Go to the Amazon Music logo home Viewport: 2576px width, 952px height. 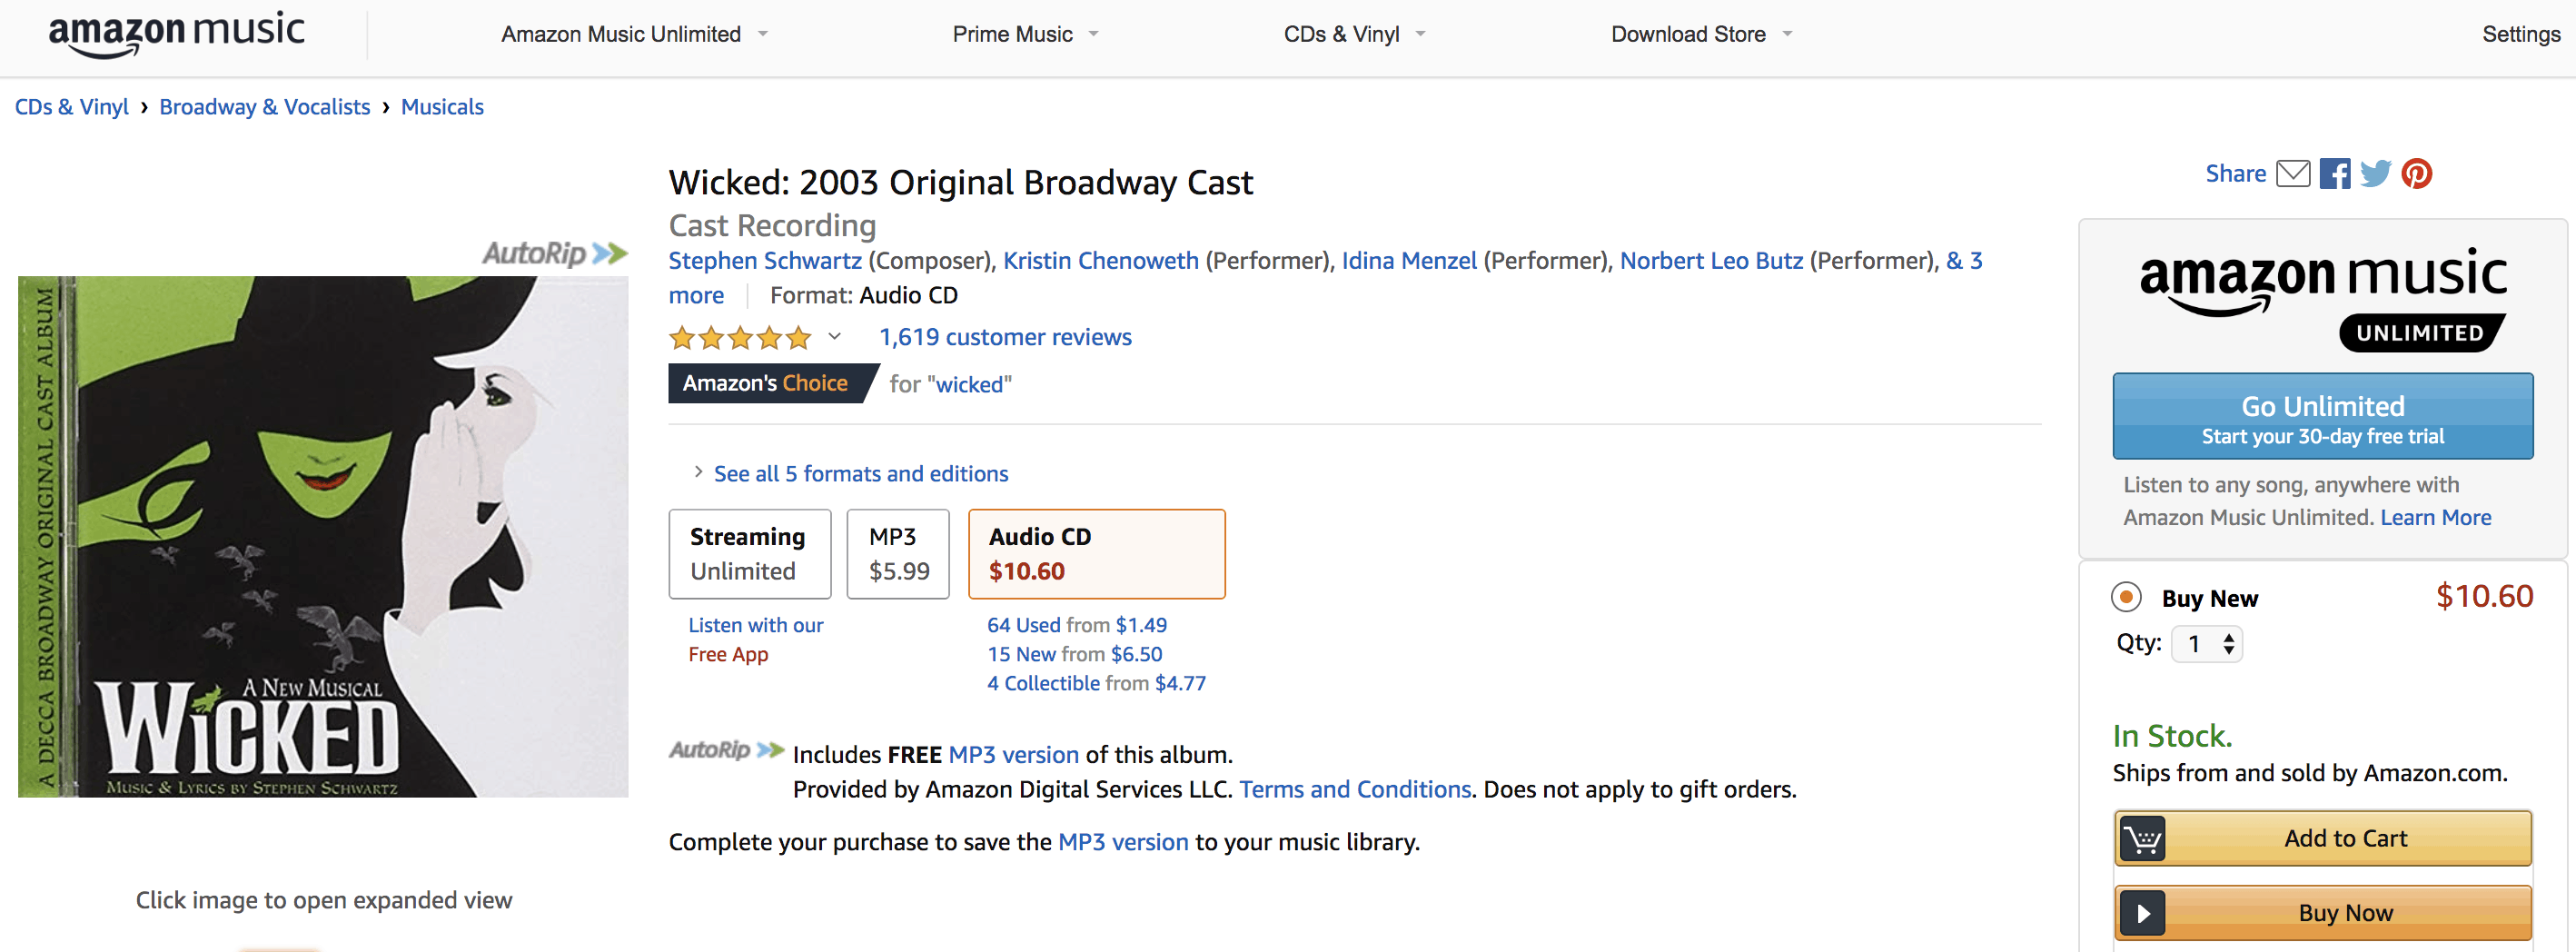tap(177, 33)
